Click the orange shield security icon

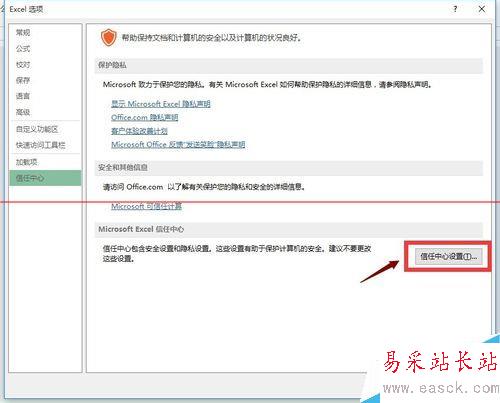coord(109,37)
